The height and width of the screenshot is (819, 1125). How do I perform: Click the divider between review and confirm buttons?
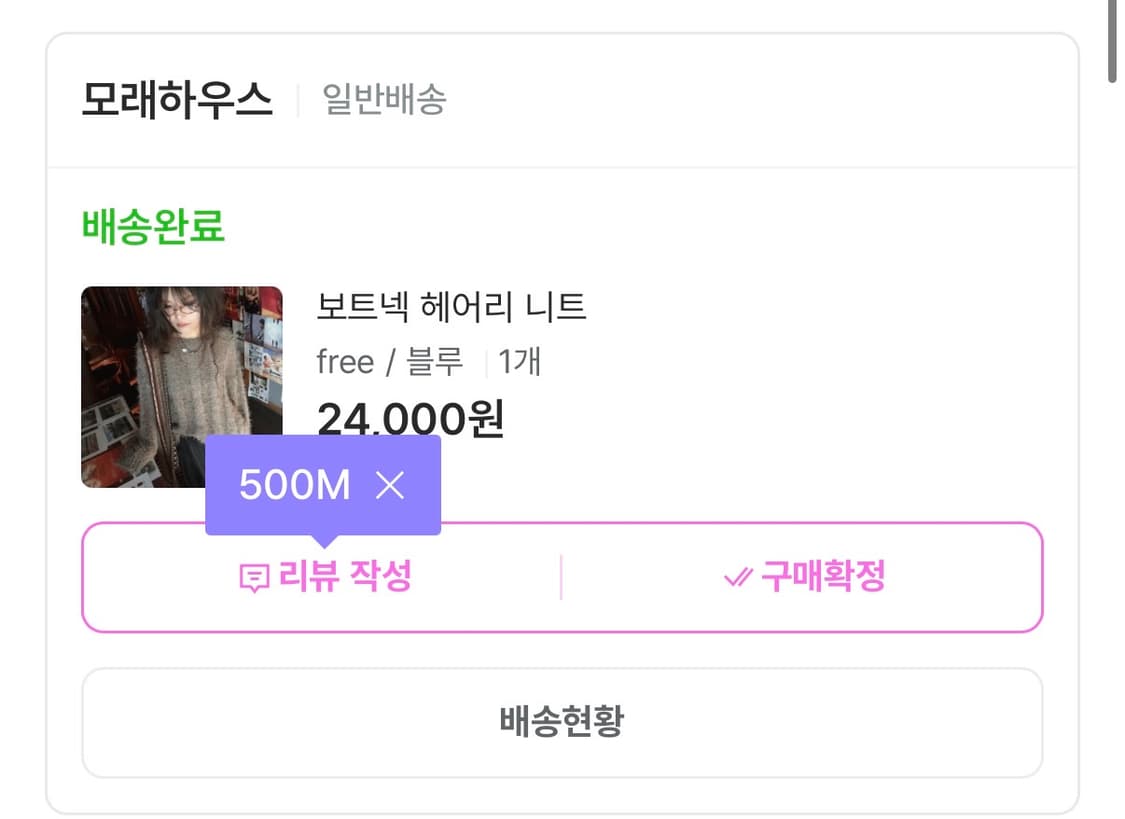point(561,578)
